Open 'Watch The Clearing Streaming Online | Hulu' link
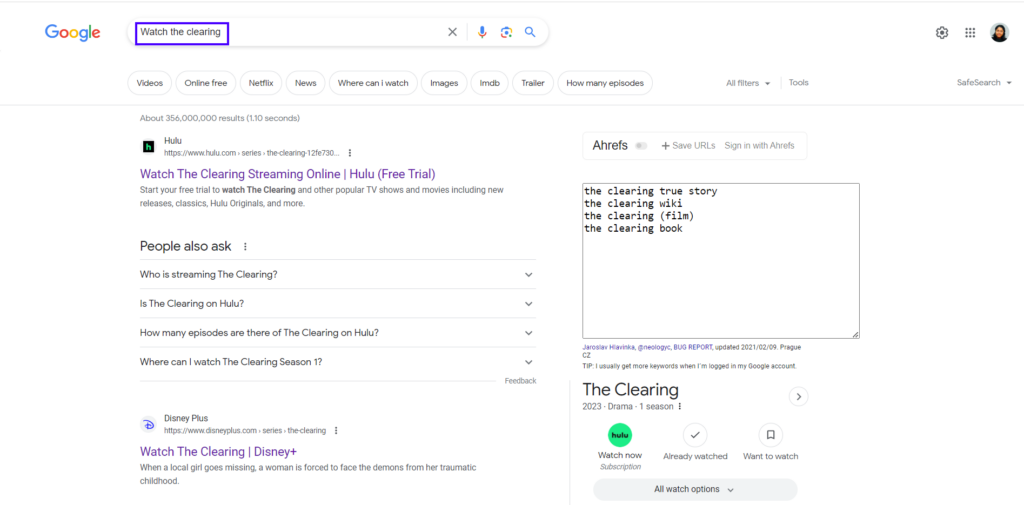The height and width of the screenshot is (505, 1024). pyautogui.click(x=287, y=174)
